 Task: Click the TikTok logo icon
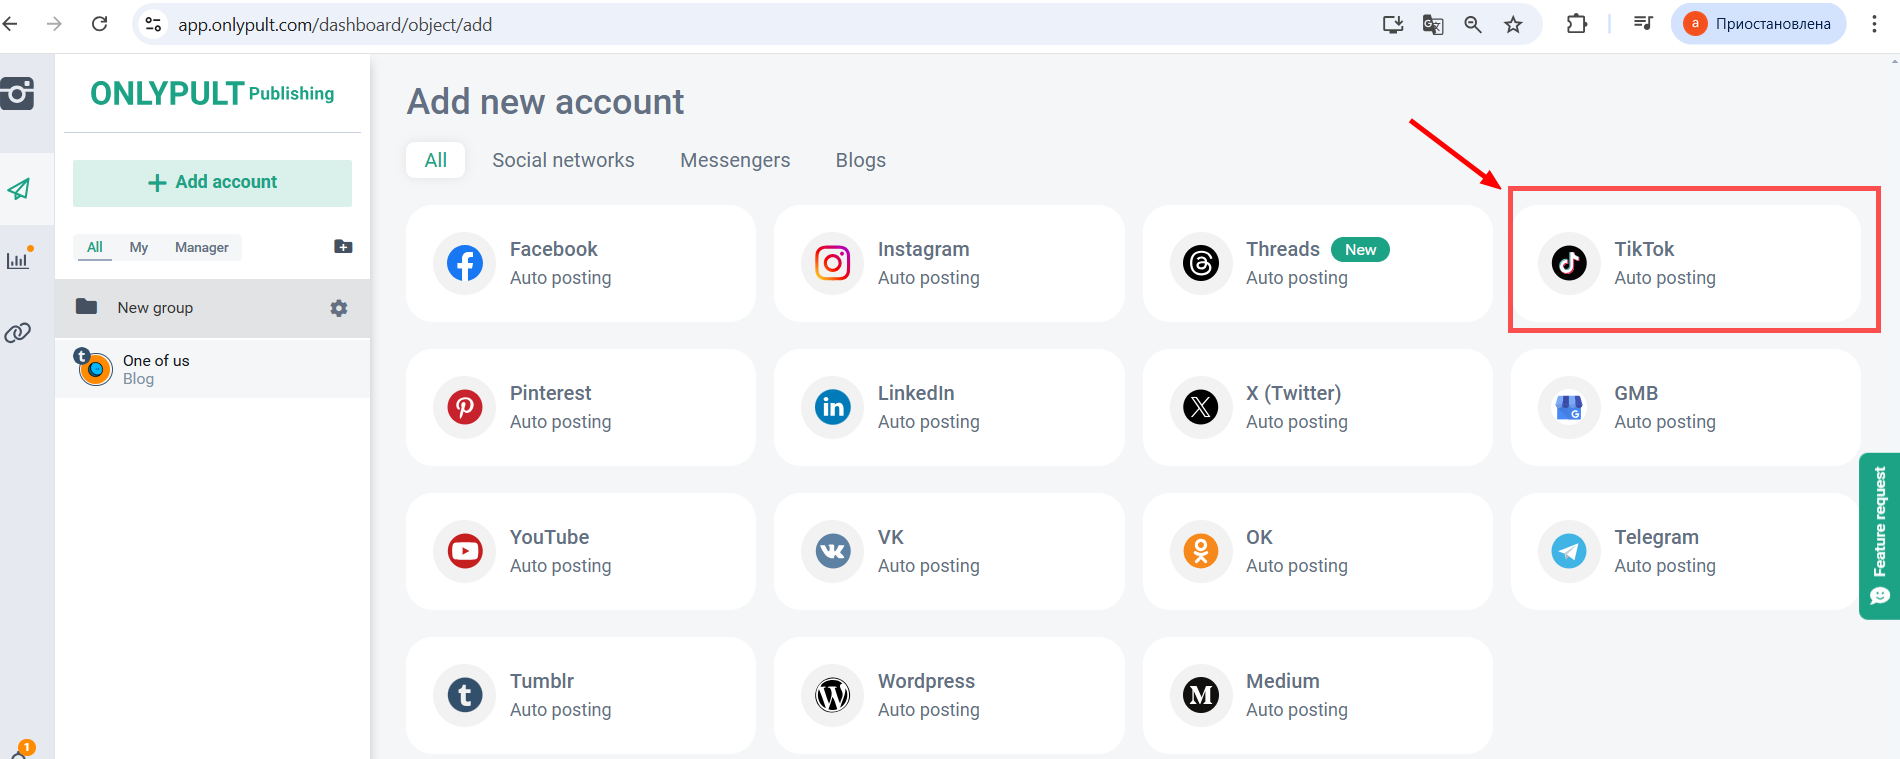pyautogui.click(x=1568, y=263)
